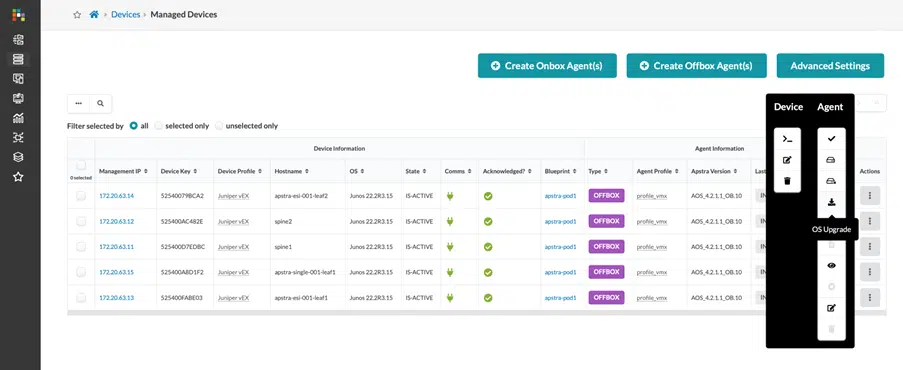Viewport: 903px width, 370px height.
Task: Sort by Acknowledged? column
Action: pos(507,171)
